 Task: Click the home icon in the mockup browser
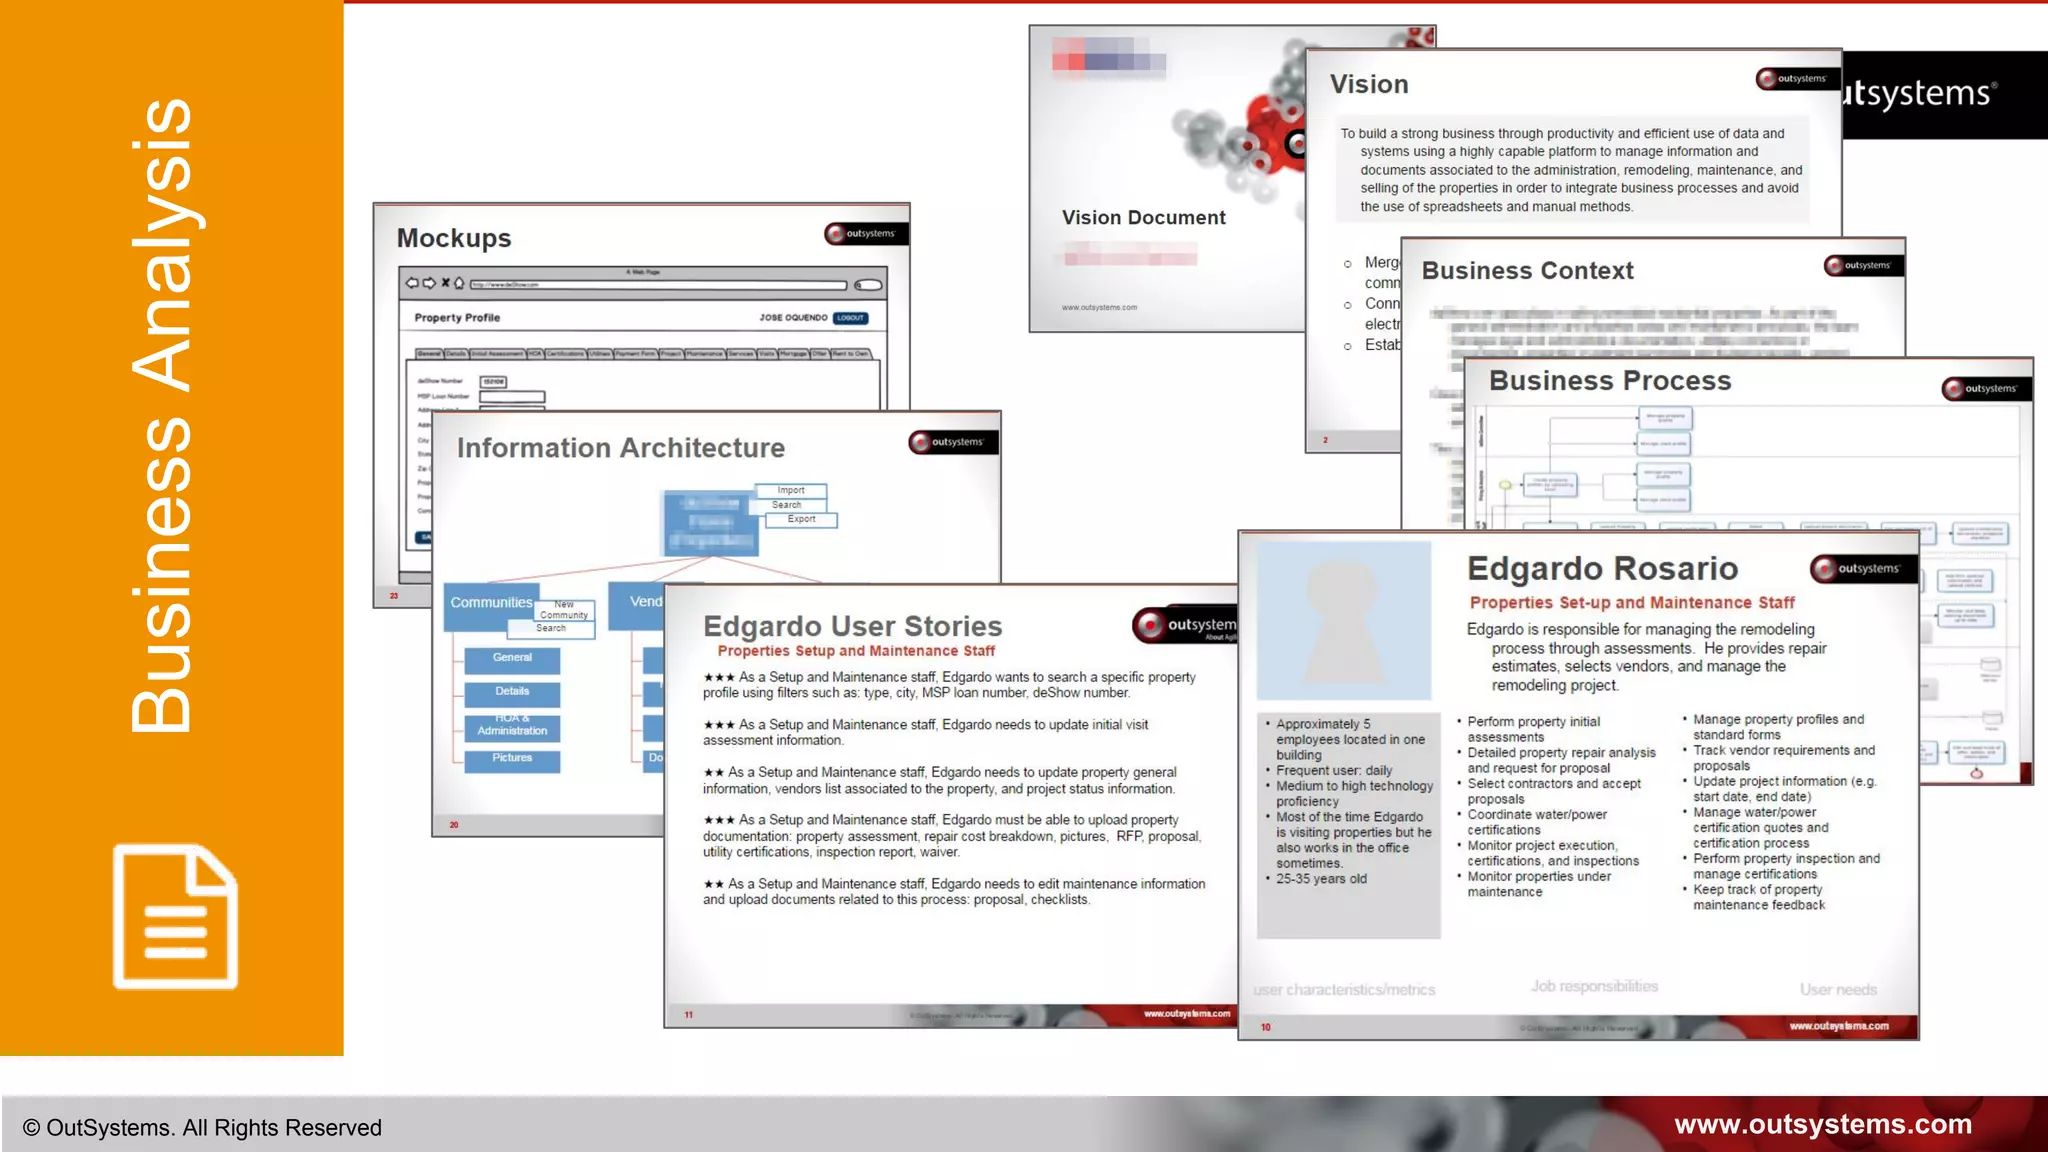459,283
